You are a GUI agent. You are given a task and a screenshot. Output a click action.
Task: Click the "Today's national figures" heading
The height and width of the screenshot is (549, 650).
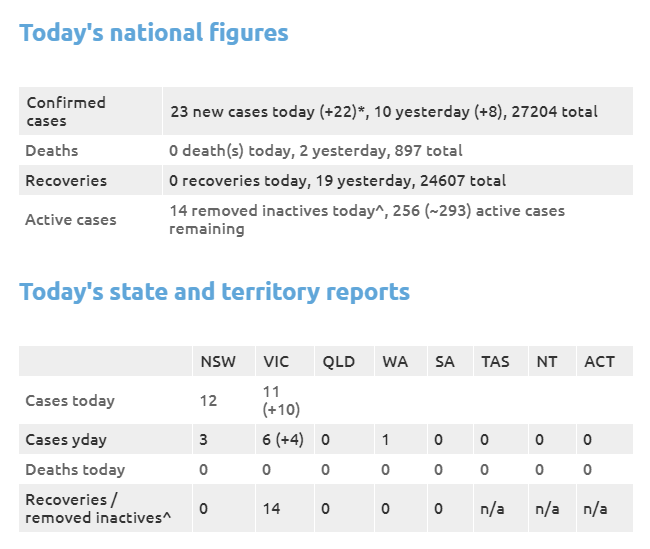pyautogui.click(x=153, y=33)
